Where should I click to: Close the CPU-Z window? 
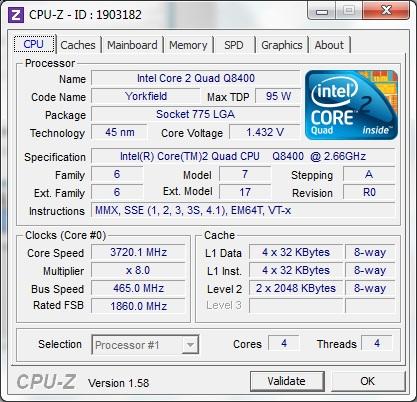[x=386, y=11]
